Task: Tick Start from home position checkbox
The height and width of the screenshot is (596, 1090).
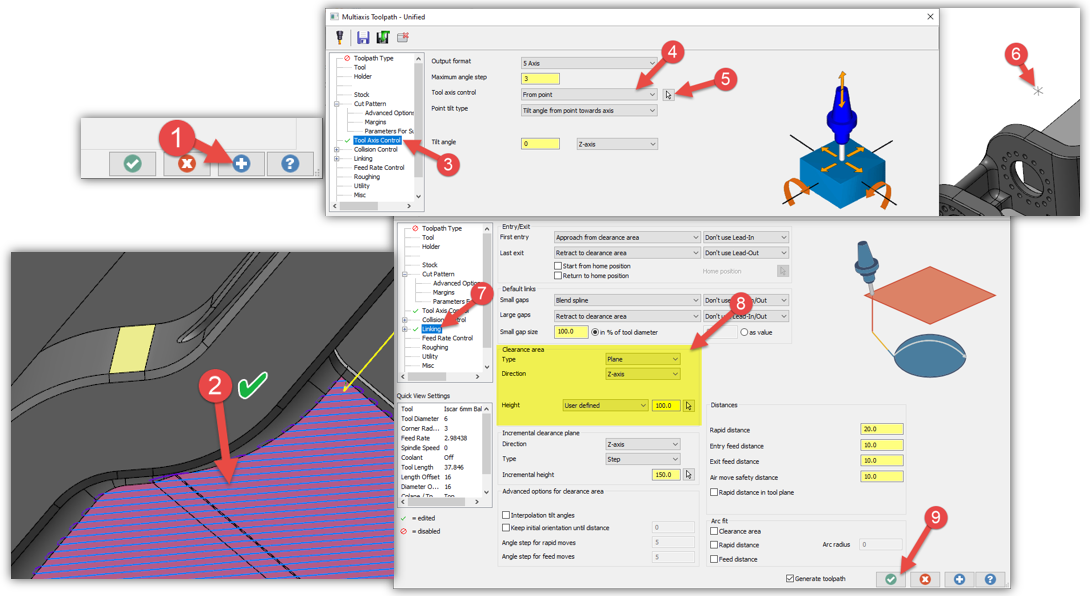Action: pyautogui.click(x=558, y=266)
